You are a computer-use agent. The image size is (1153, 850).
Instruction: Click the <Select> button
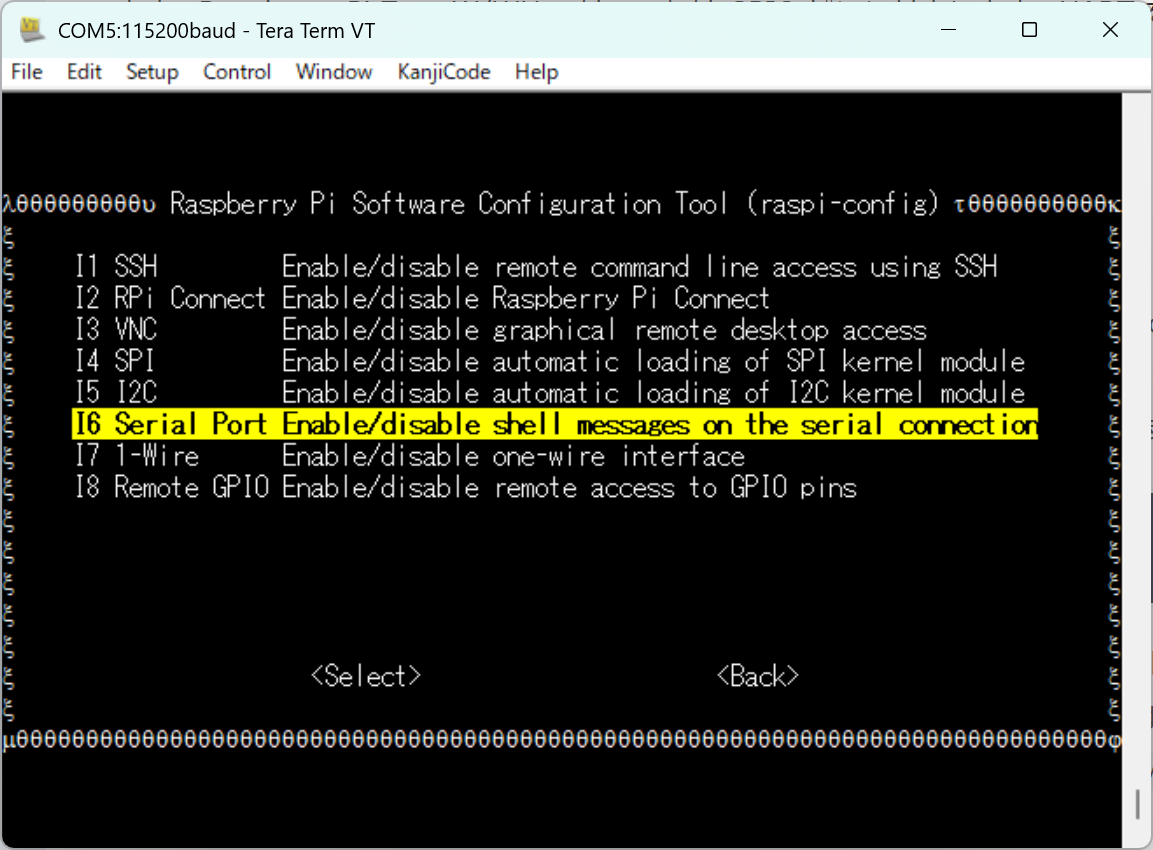click(x=365, y=676)
